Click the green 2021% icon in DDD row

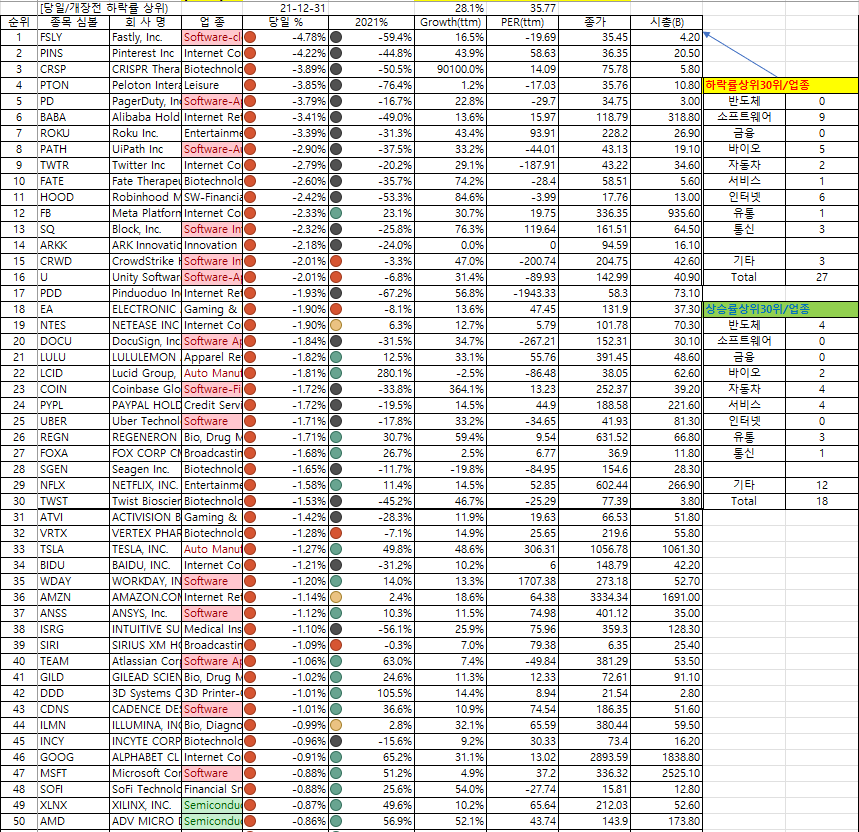[x=336, y=693]
